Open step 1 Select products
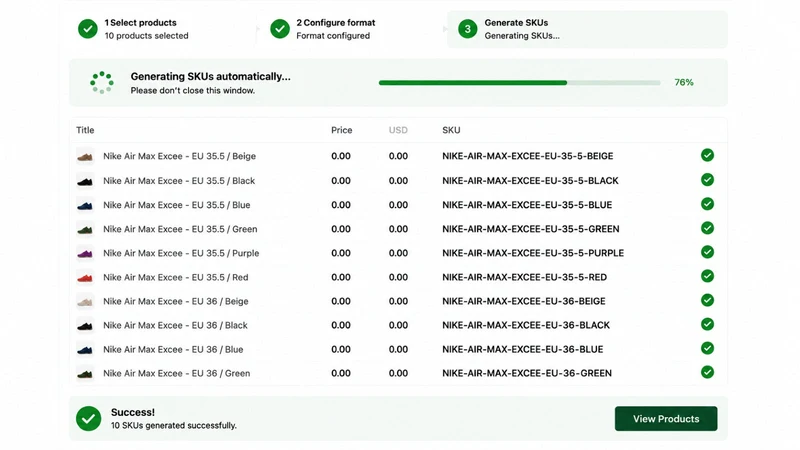The width and height of the screenshot is (800, 450). point(133,29)
